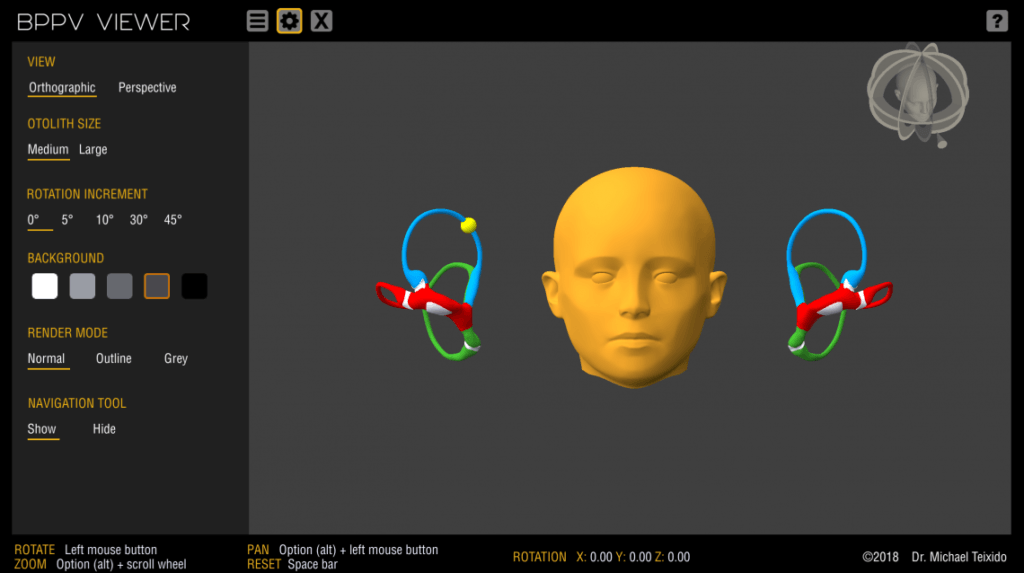Switch view to Perspective
The height and width of the screenshot is (573, 1024).
(147, 88)
